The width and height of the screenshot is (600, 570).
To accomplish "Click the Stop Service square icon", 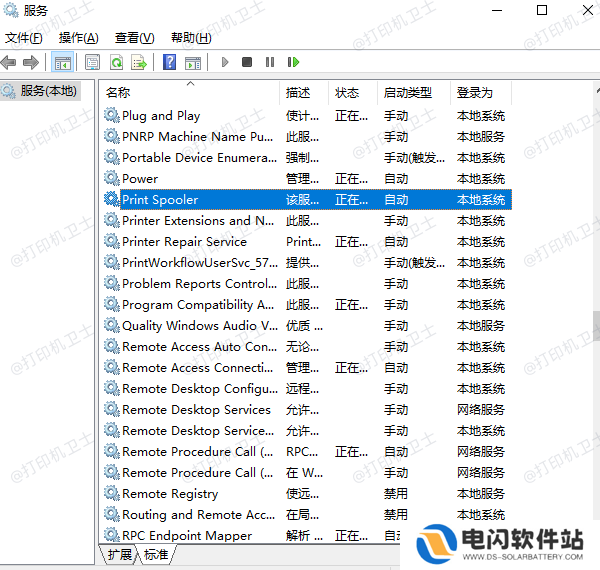I will point(247,62).
